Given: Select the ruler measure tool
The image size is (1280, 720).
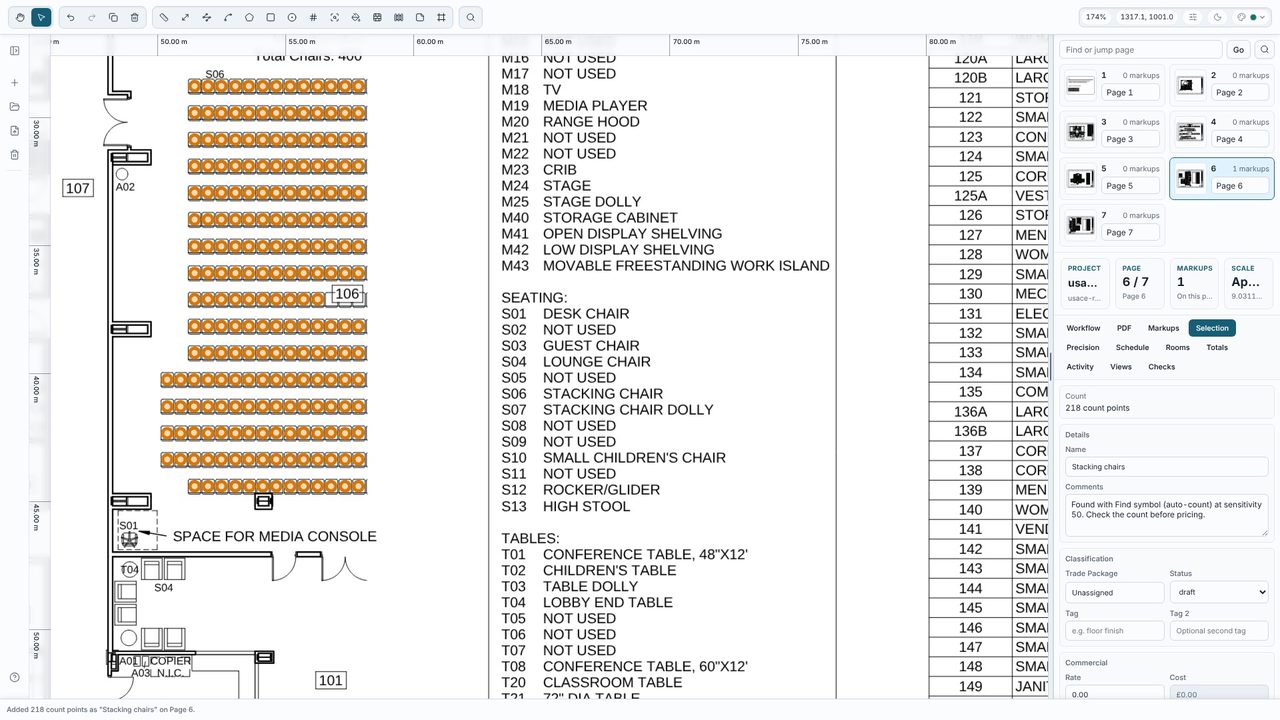Looking at the screenshot, I should (165, 17).
